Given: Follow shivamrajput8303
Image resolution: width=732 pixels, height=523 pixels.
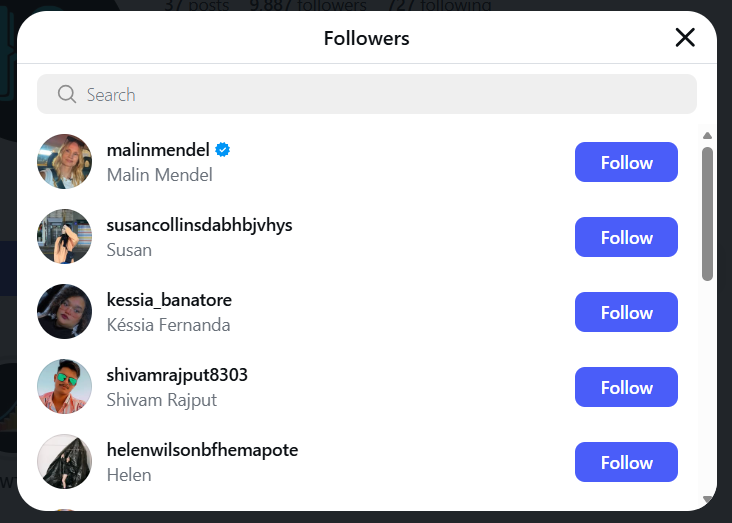Looking at the screenshot, I should (x=626, y=387).
